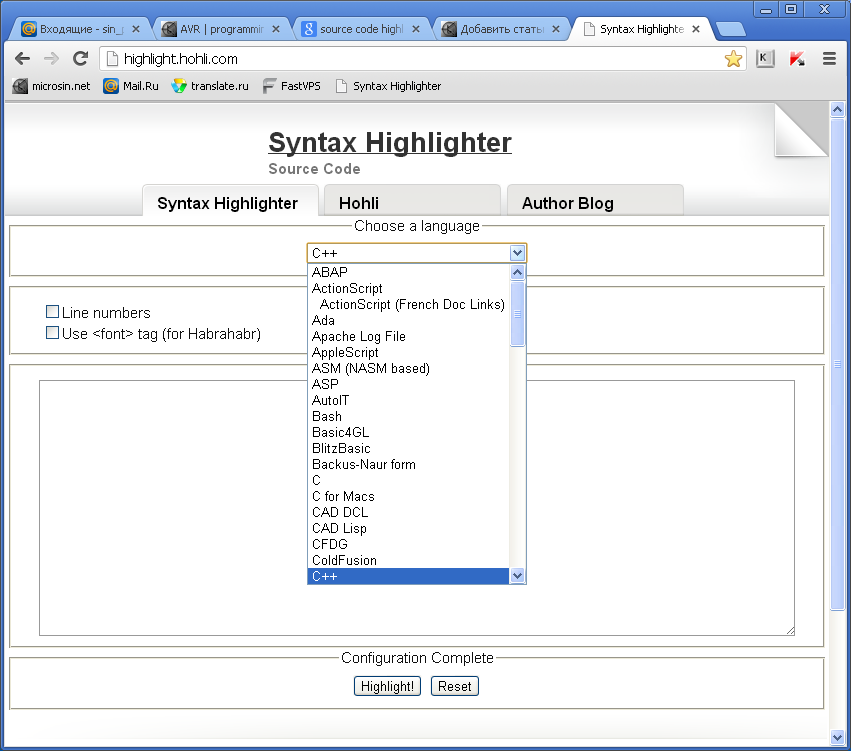The height and width of the screenshot is (751, 851).
Task: Click the browser forward arrow
Action: click(x=51, y=59)
